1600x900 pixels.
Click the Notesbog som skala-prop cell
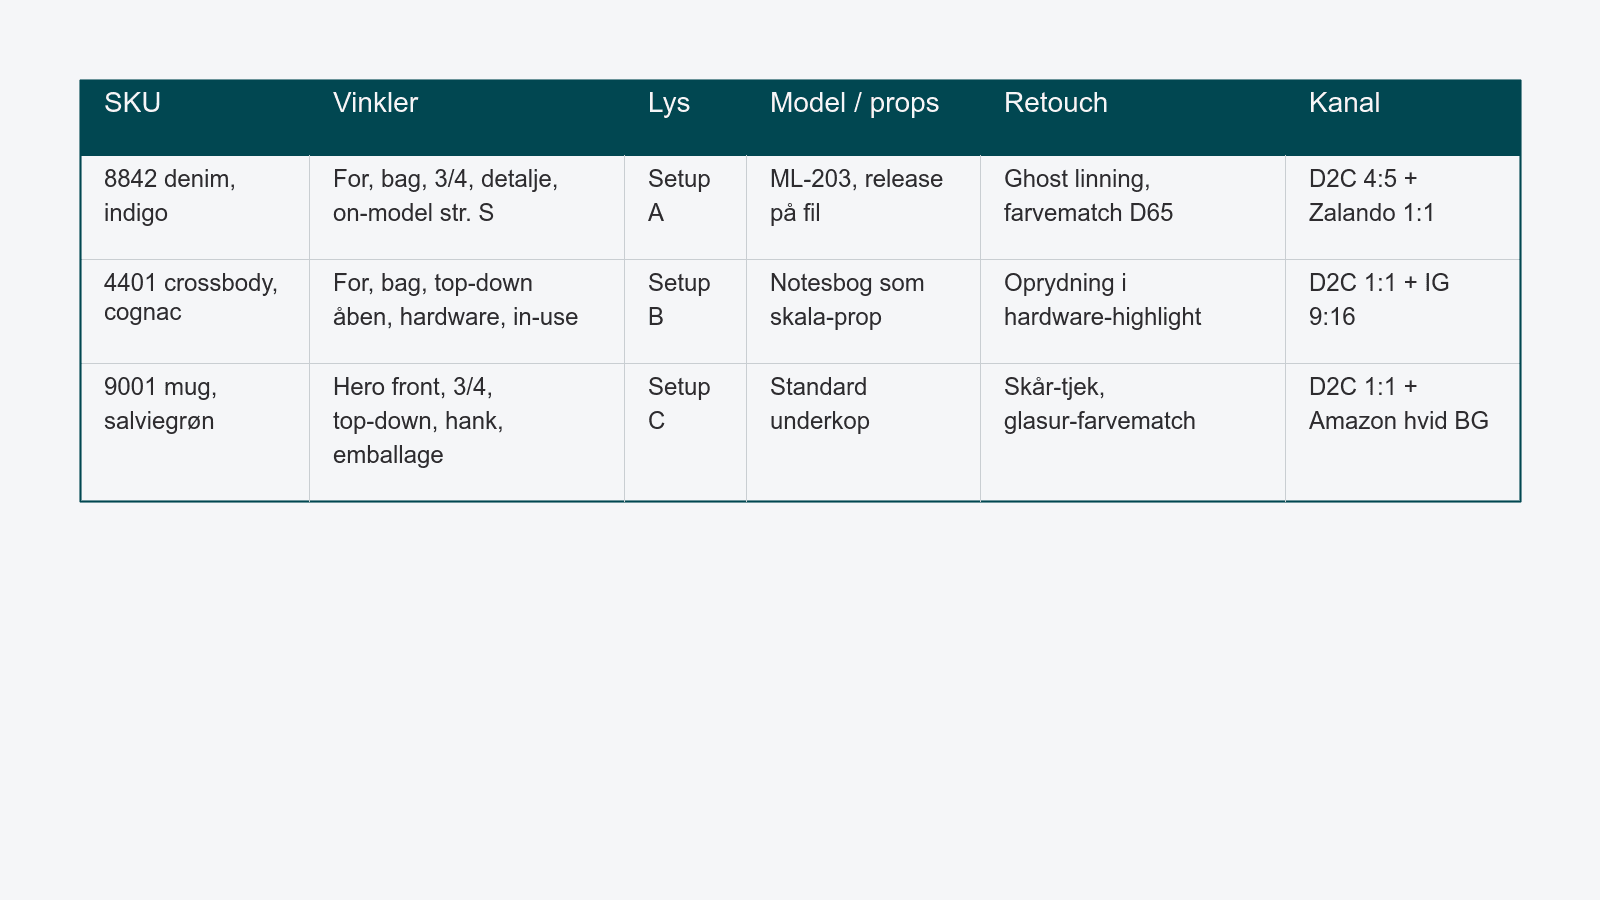tap(864, 311)
